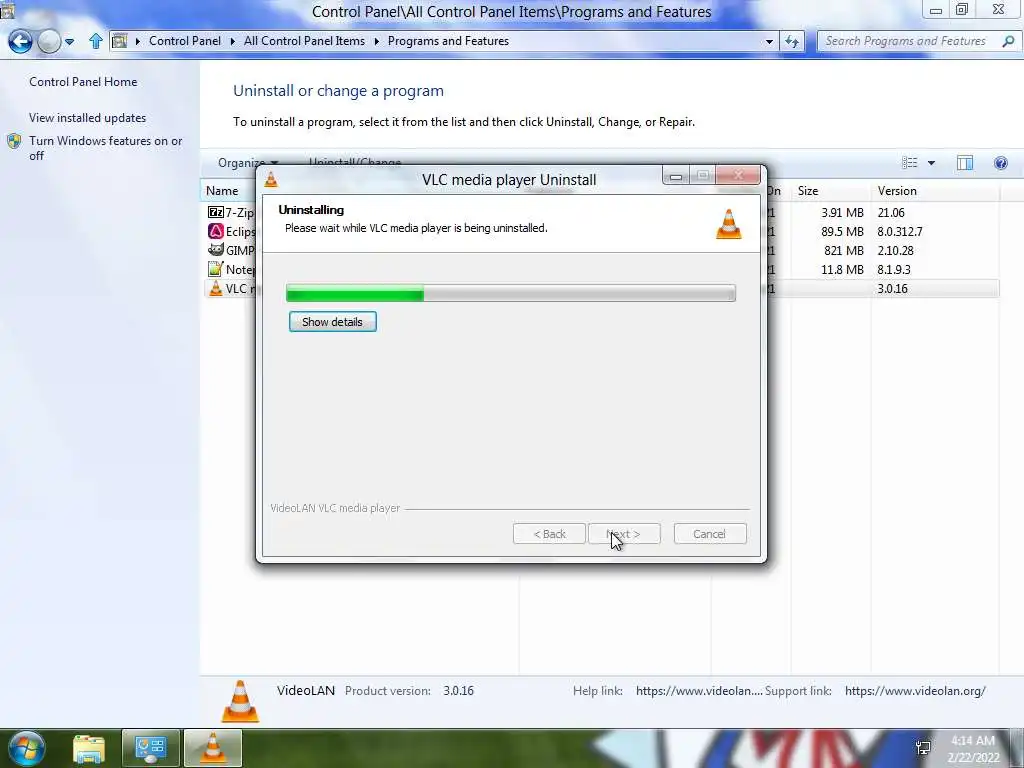Click the version 8.1.9.3 cell

[893, 269]
